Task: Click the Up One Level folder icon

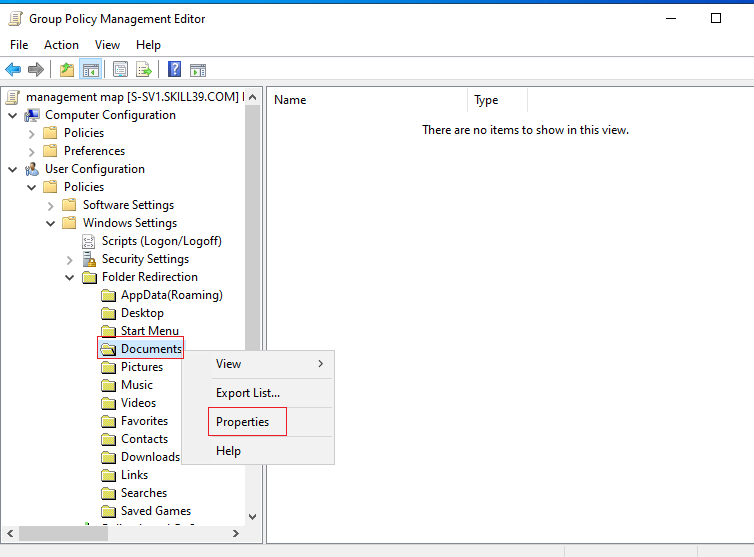Action: 67,70
